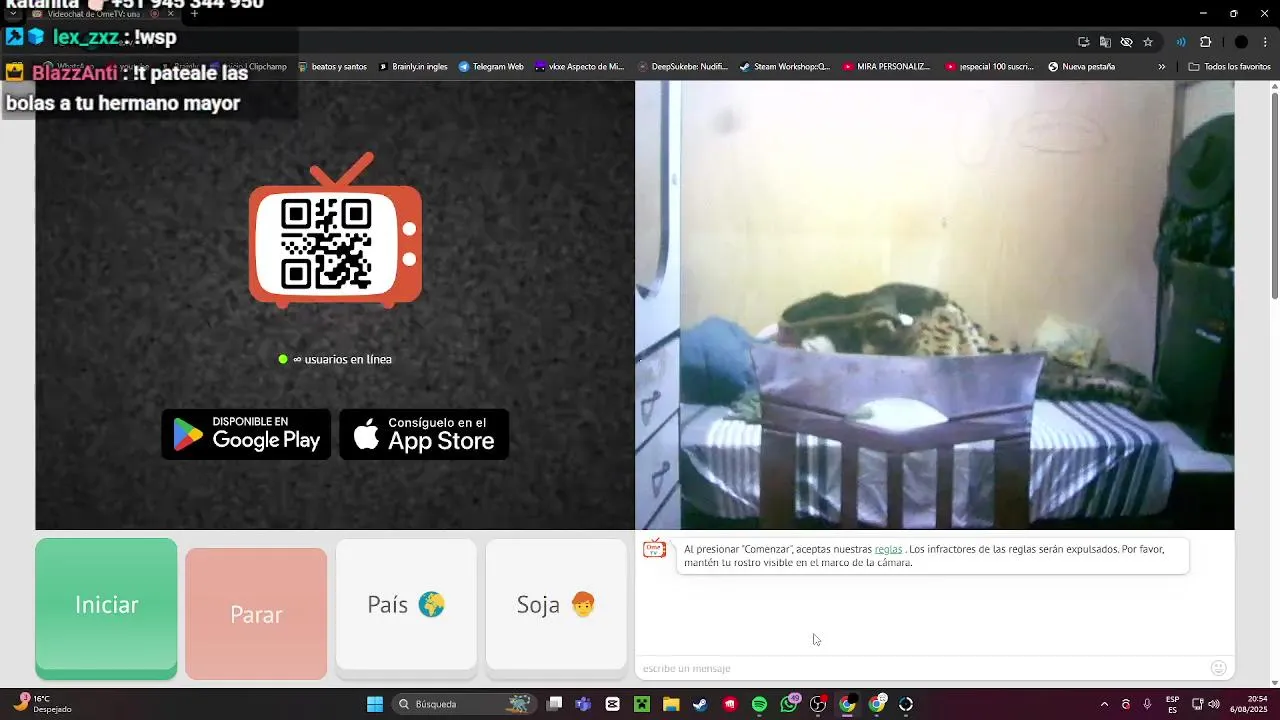This screenshot has width=1280, height=720.
Task: Click the green Iniciar button
Action: tap(106, 608)
